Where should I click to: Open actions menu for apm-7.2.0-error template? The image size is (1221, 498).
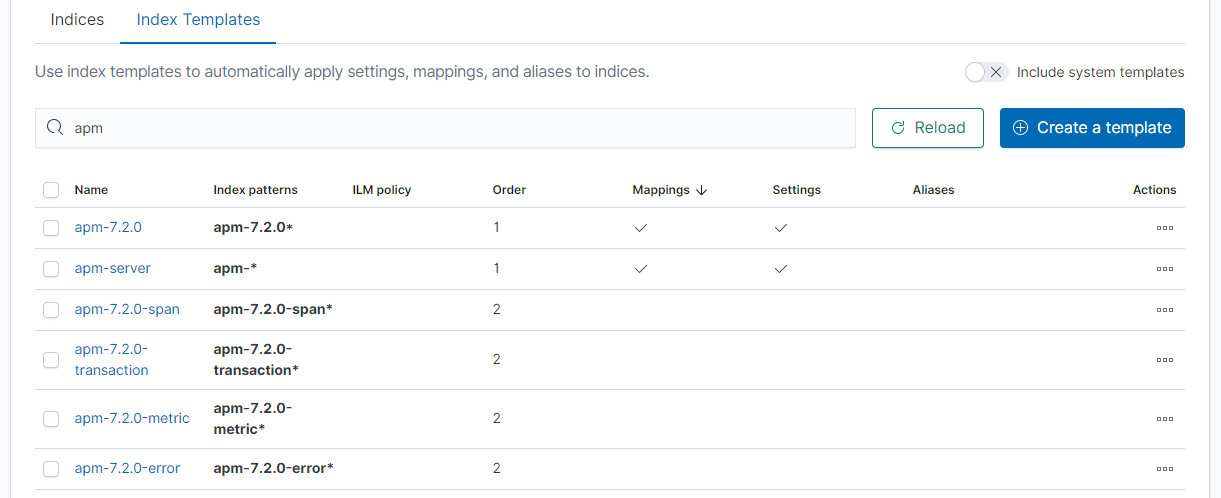[x=1164, y=469]
